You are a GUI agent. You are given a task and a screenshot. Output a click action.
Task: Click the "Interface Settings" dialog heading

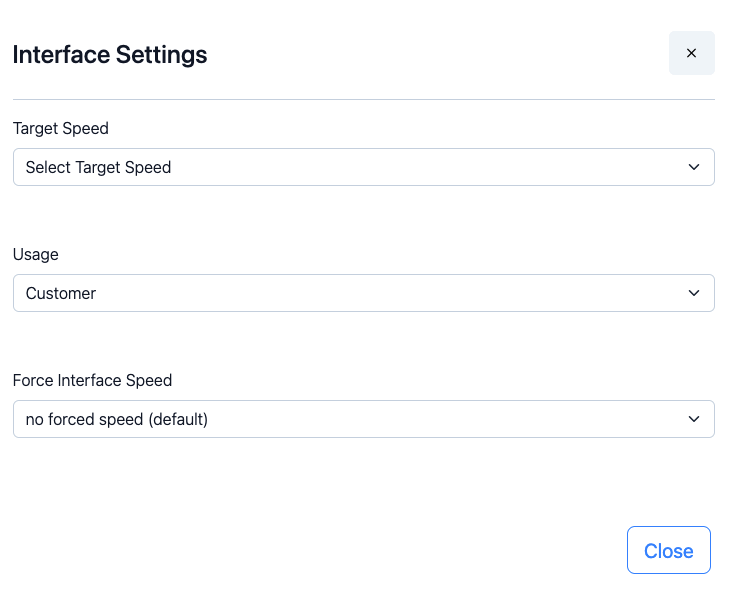click(110, 54)
